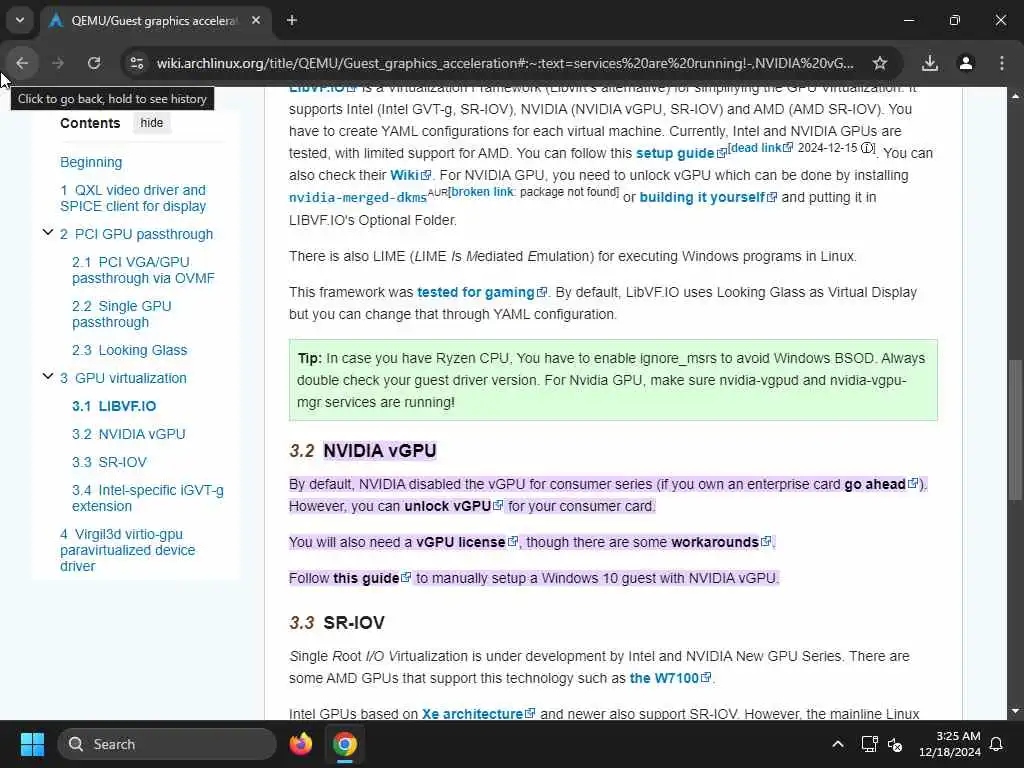The width and height of the screenshot is (1024, 768).
Task: Open Firefox from the taskbar
Action: (x=301, y=744)
